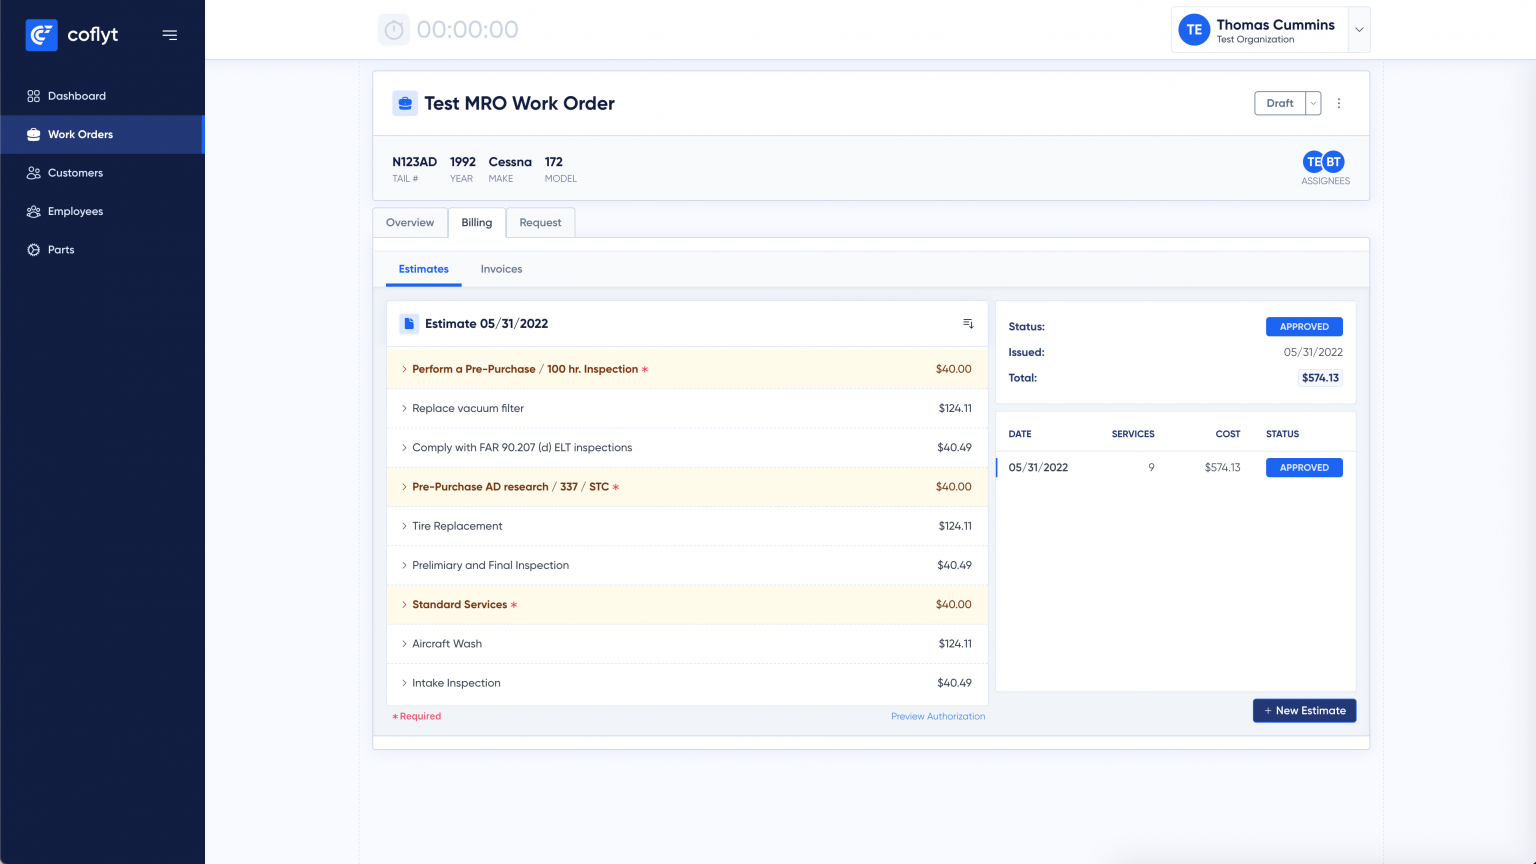Open Dashboard from the sidebar

(77, 96)
